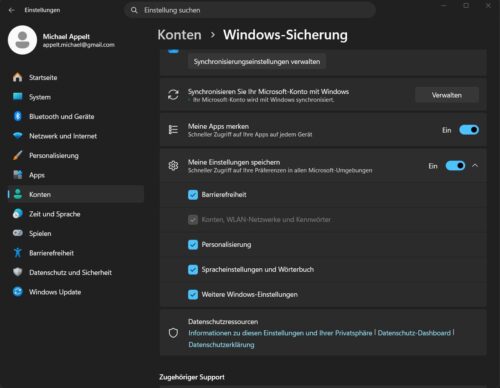Click the Michael Appelt profile avatar
Image resolution: width=500 pixels, height=388 pixels.
coord(22,40)
